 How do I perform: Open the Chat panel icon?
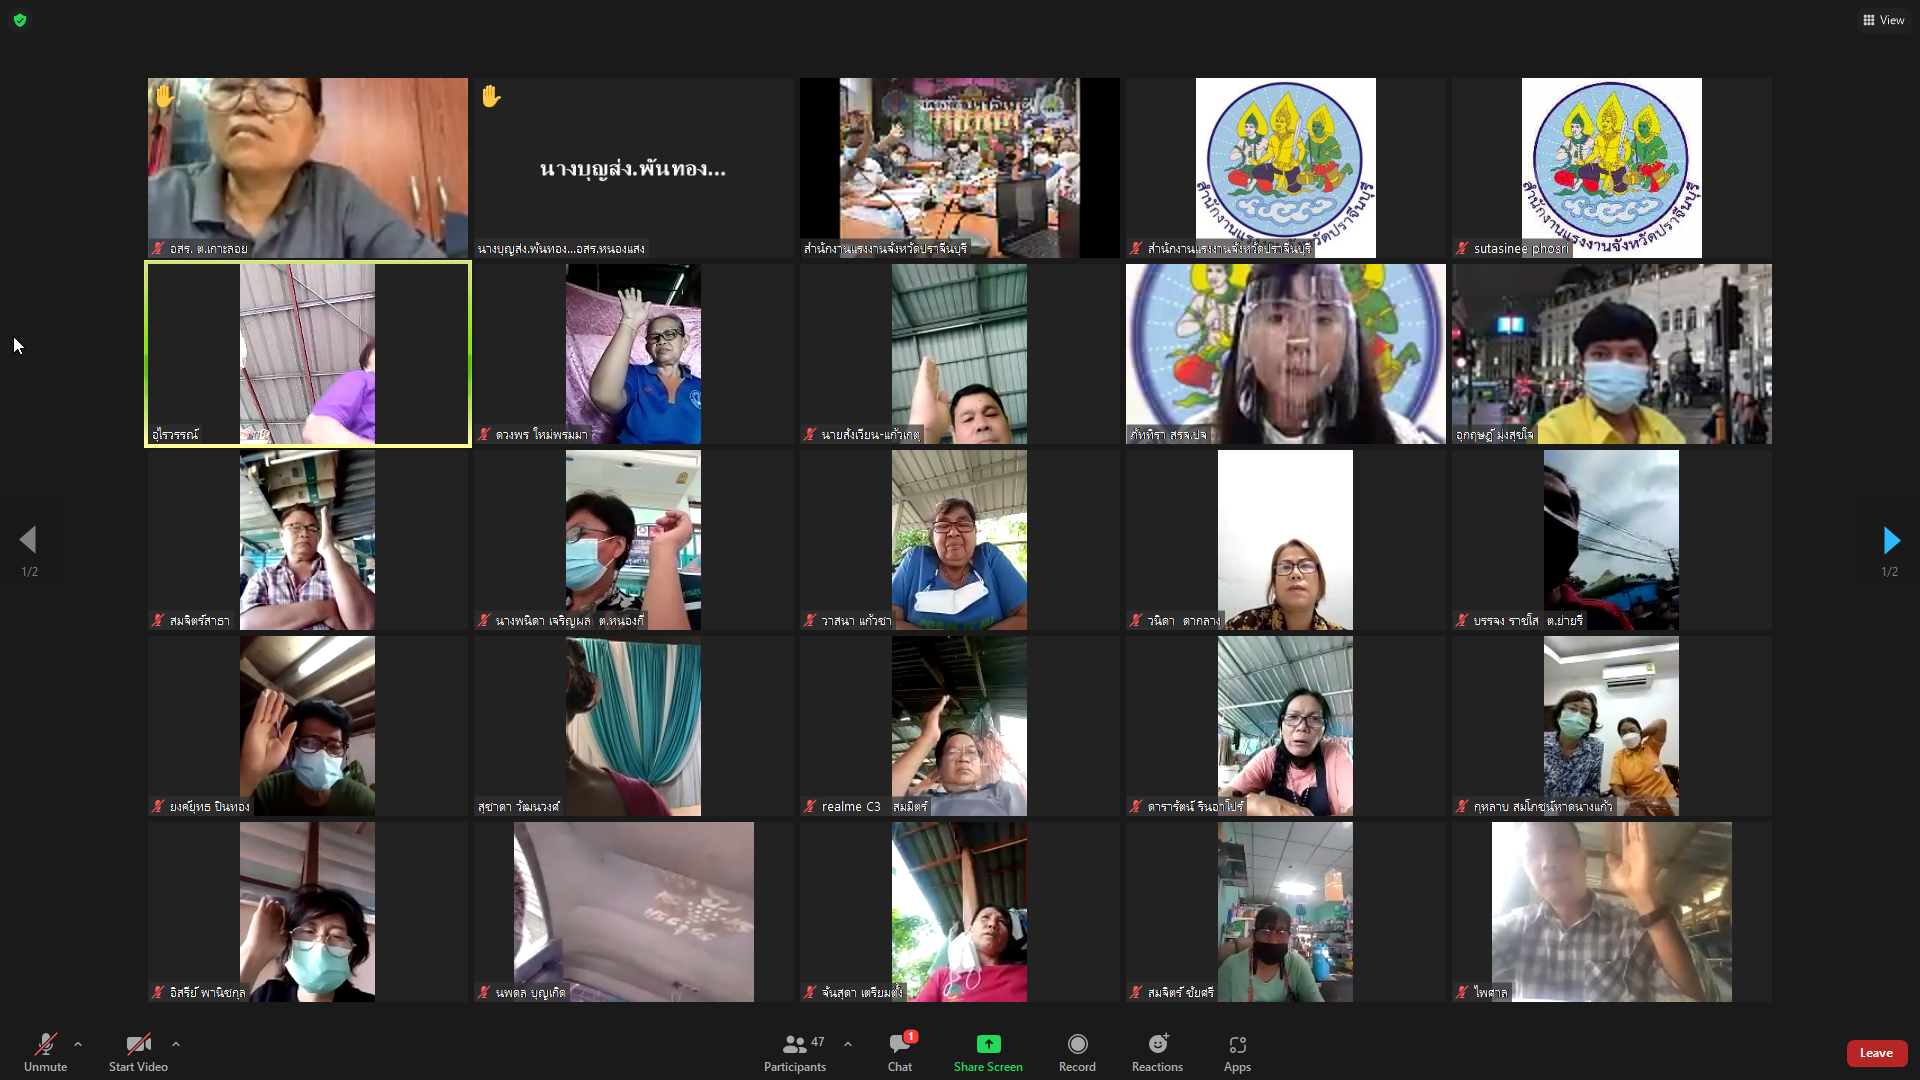click(x=899, y=1045)
